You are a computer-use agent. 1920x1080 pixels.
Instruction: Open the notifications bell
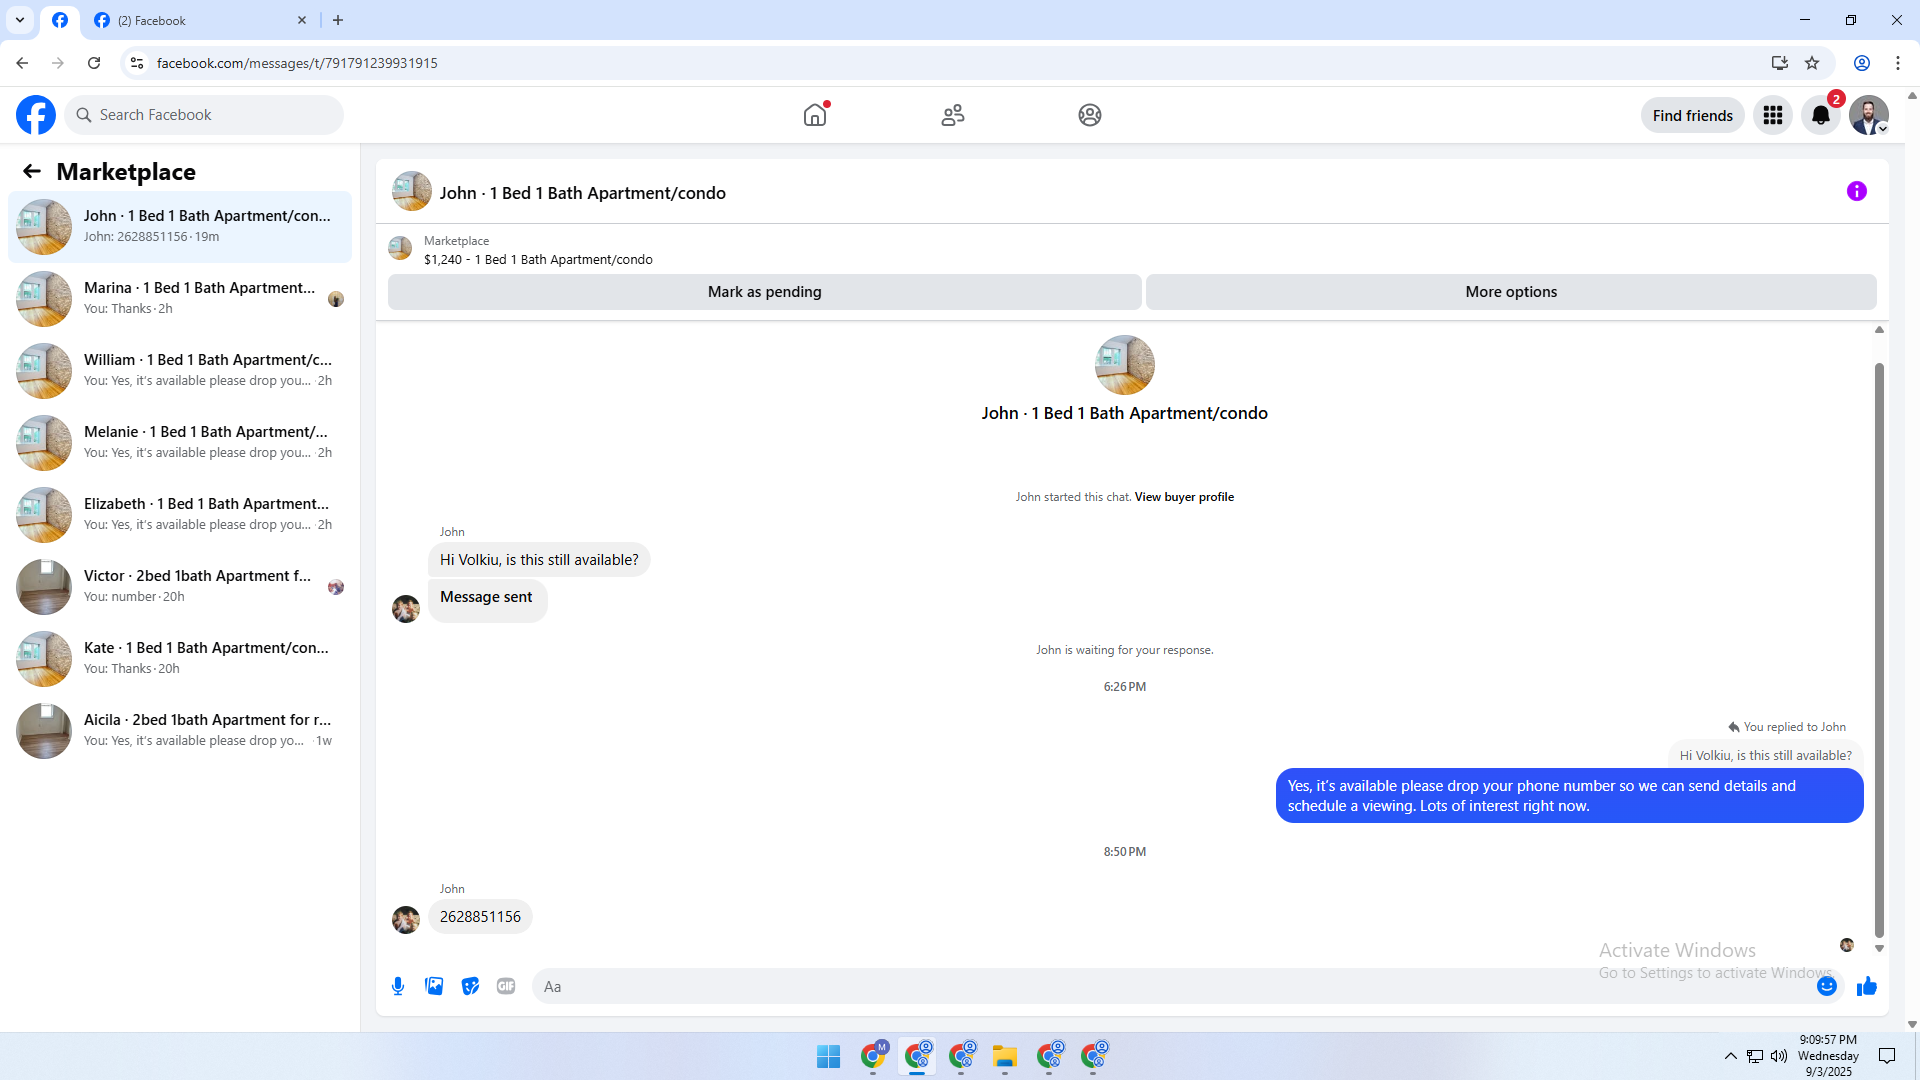pyautogui.click(x=1821, y=115)
